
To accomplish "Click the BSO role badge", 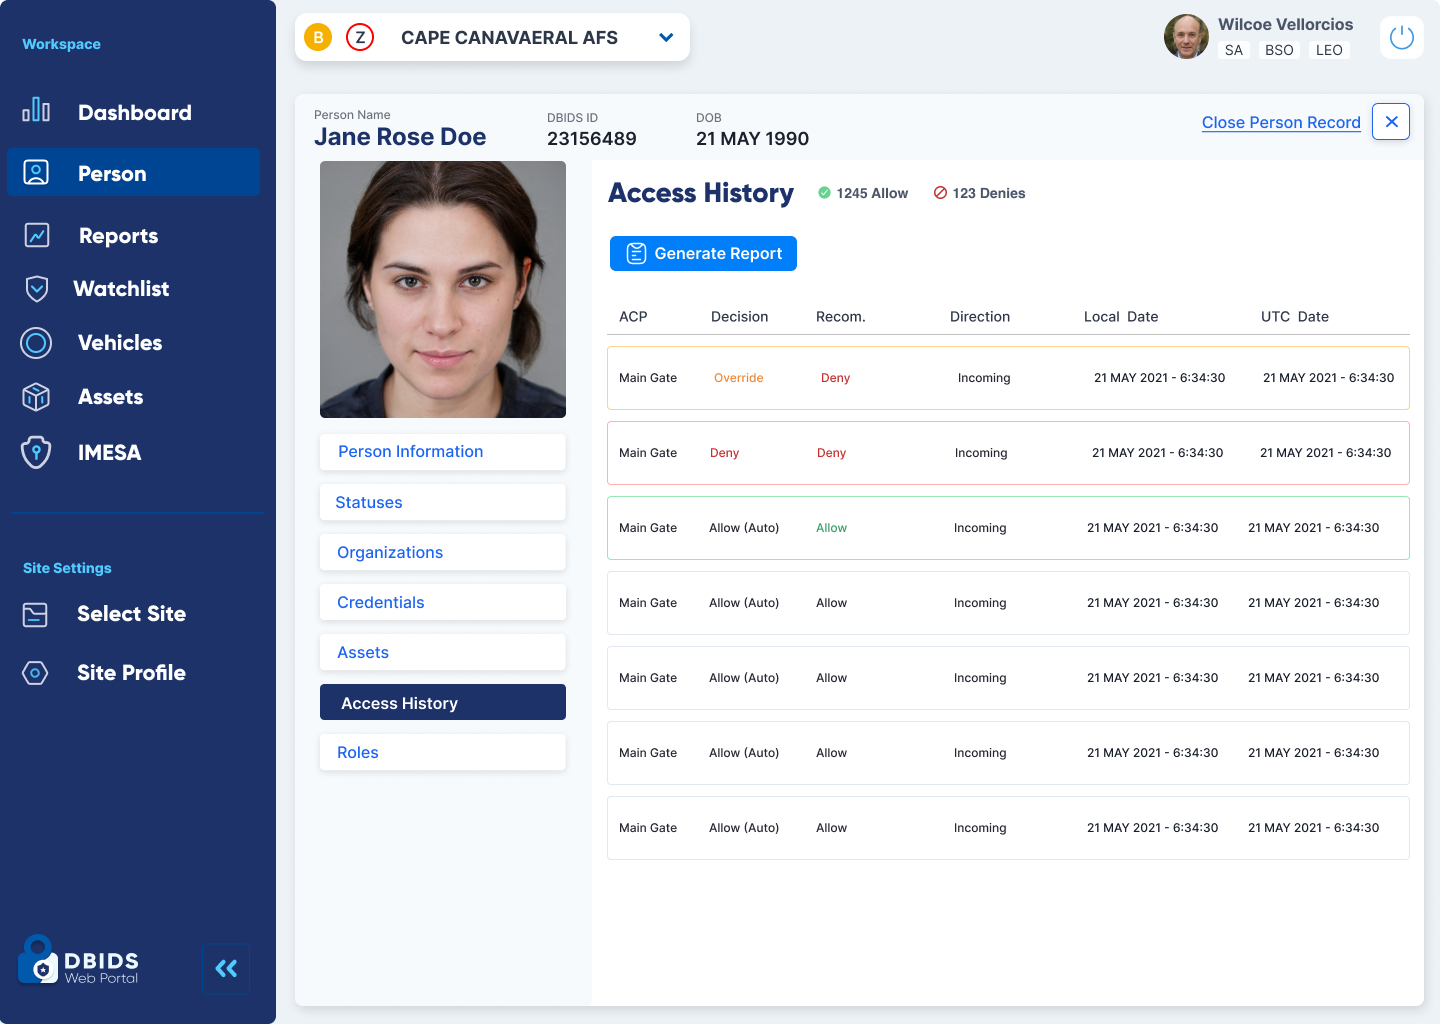I will [1279, 50].
